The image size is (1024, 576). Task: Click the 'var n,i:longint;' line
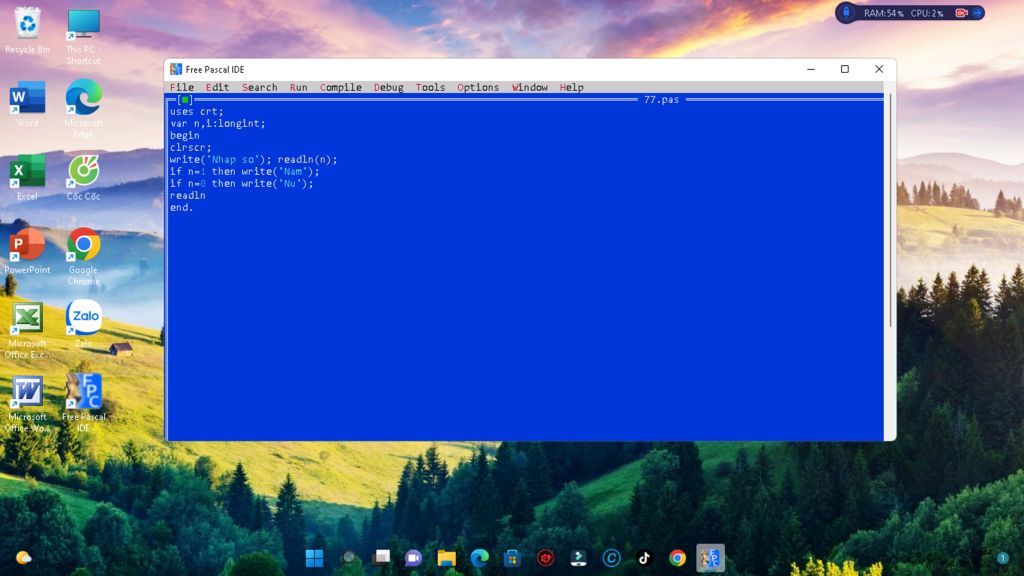pos(217,123)
